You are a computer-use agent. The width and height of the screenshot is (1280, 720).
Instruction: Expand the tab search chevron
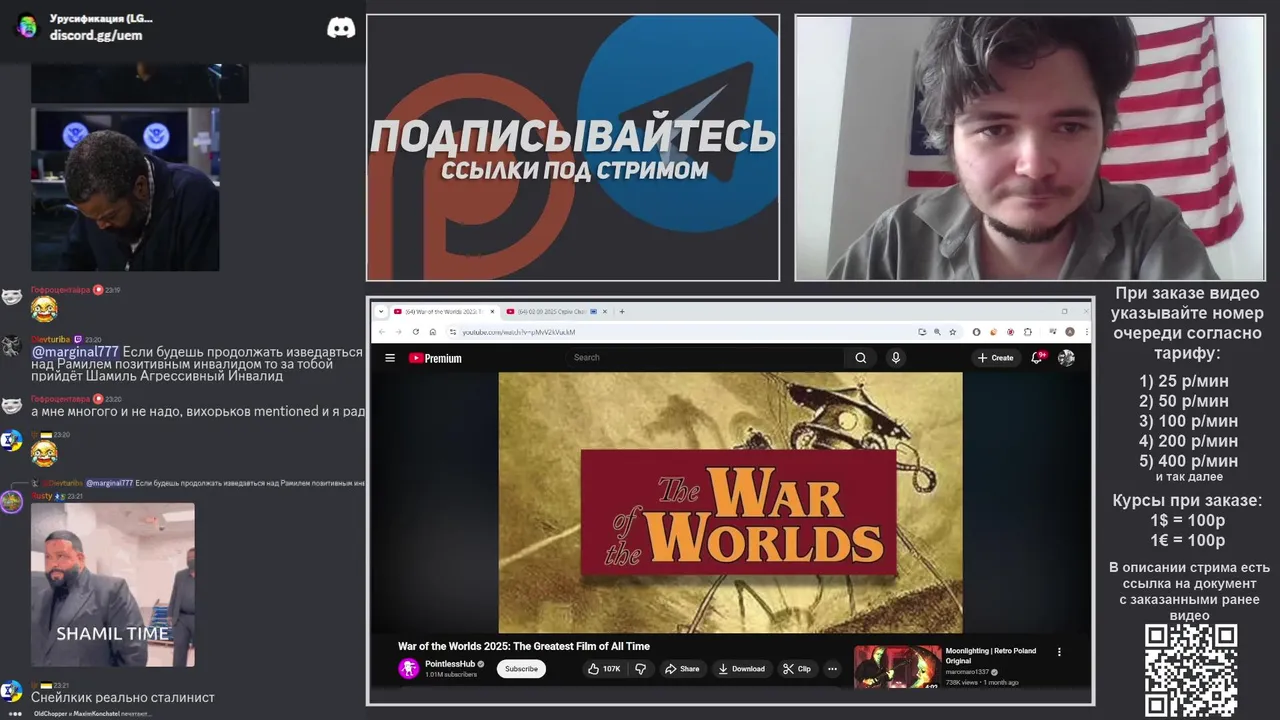(x=381, y=311)
